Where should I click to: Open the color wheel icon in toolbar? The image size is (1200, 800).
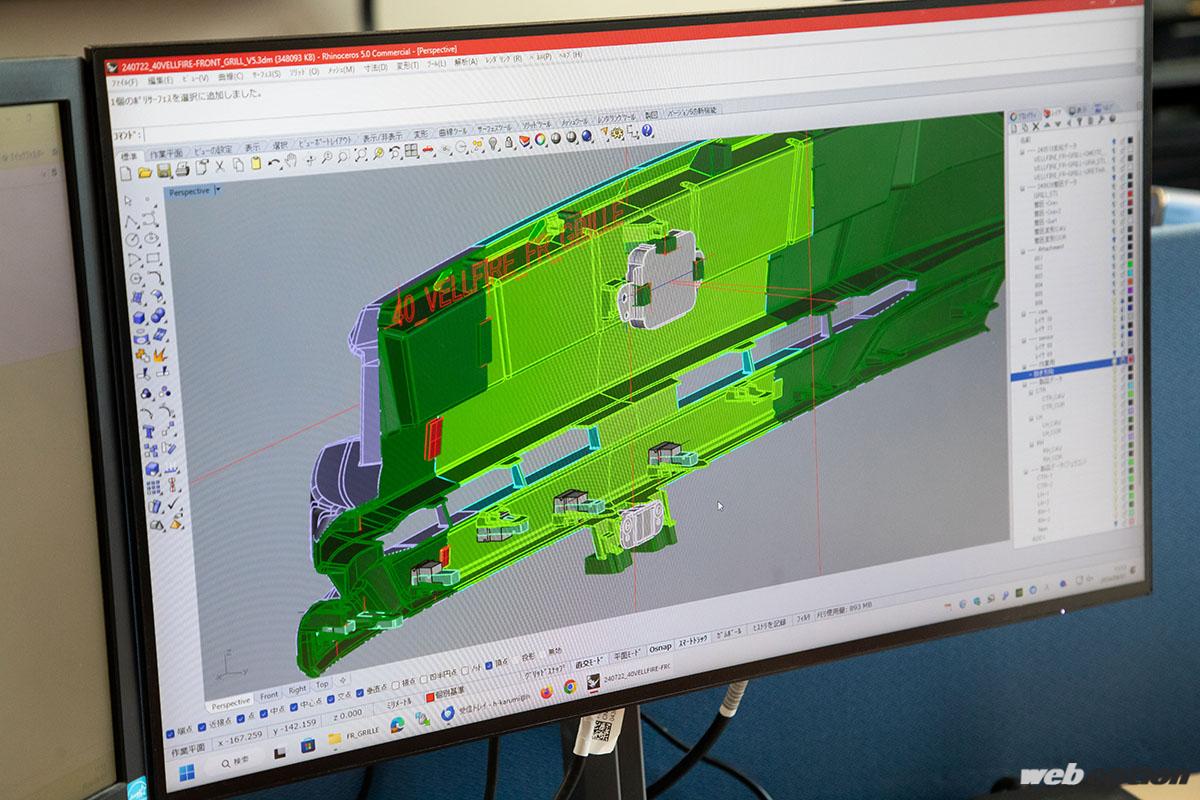[x=540, y=140]
